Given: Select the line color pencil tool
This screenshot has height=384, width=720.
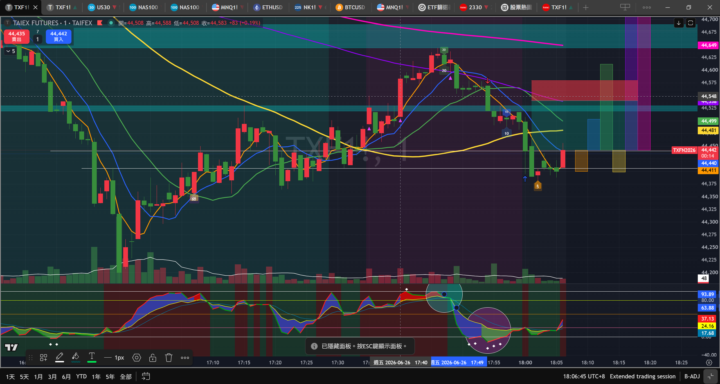Looking at the screenshot, I should 59,357.
